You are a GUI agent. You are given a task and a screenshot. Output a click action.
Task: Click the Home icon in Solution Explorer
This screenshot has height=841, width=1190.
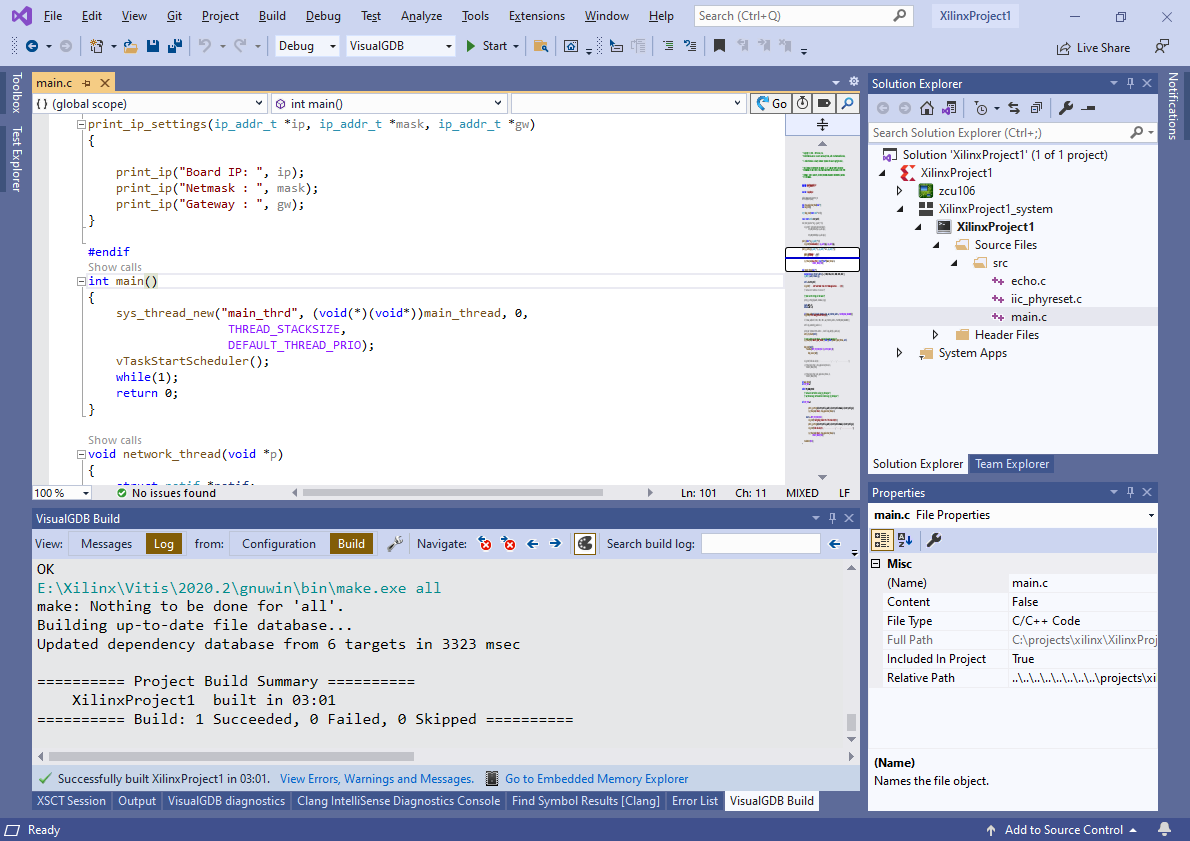[x=927, y=109]
